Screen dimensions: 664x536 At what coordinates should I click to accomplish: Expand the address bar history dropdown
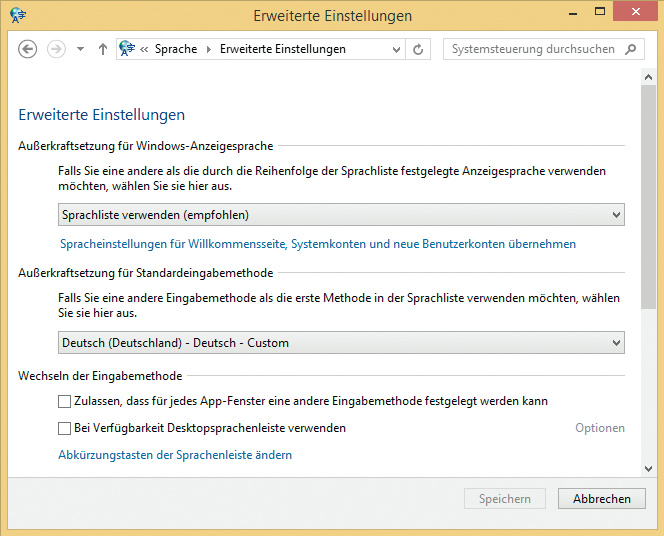click(x=397, y=49)
